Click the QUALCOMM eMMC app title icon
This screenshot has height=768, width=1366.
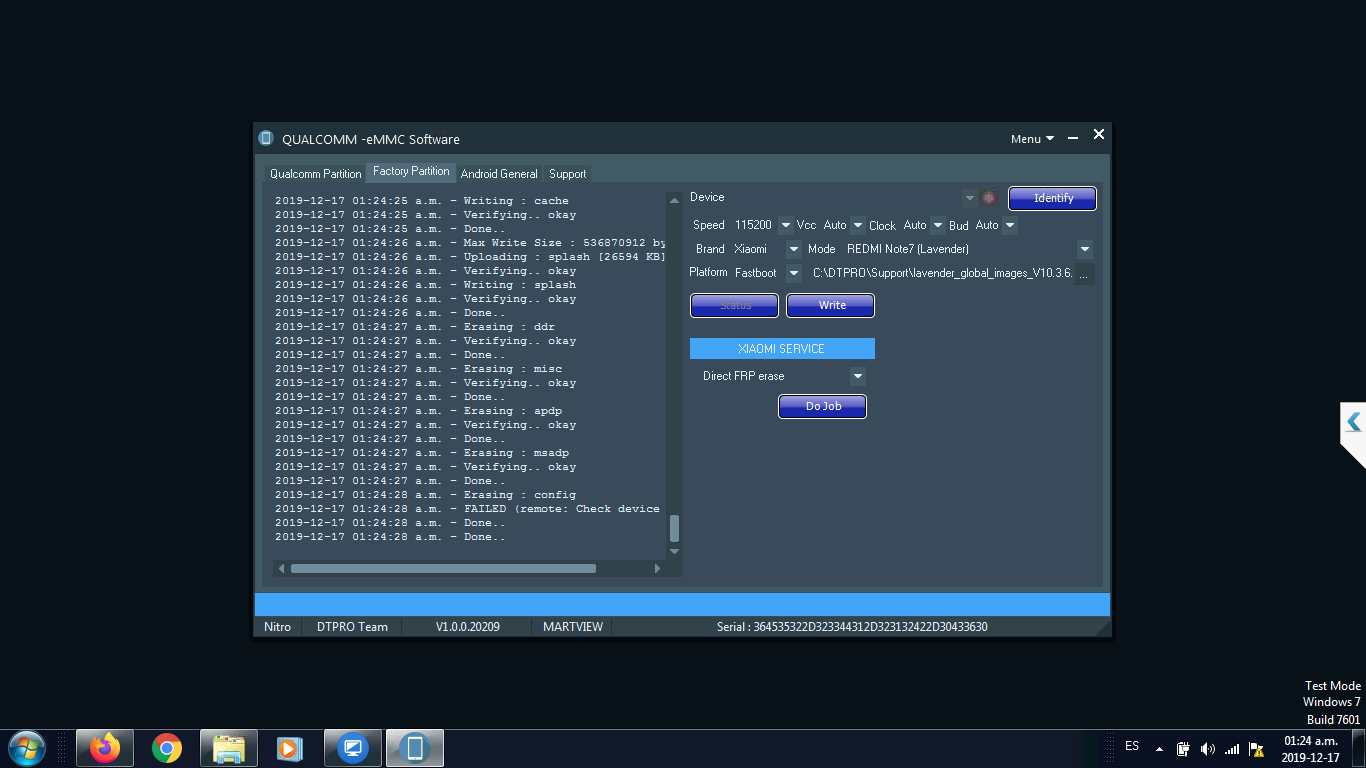[x=266, y=138]
